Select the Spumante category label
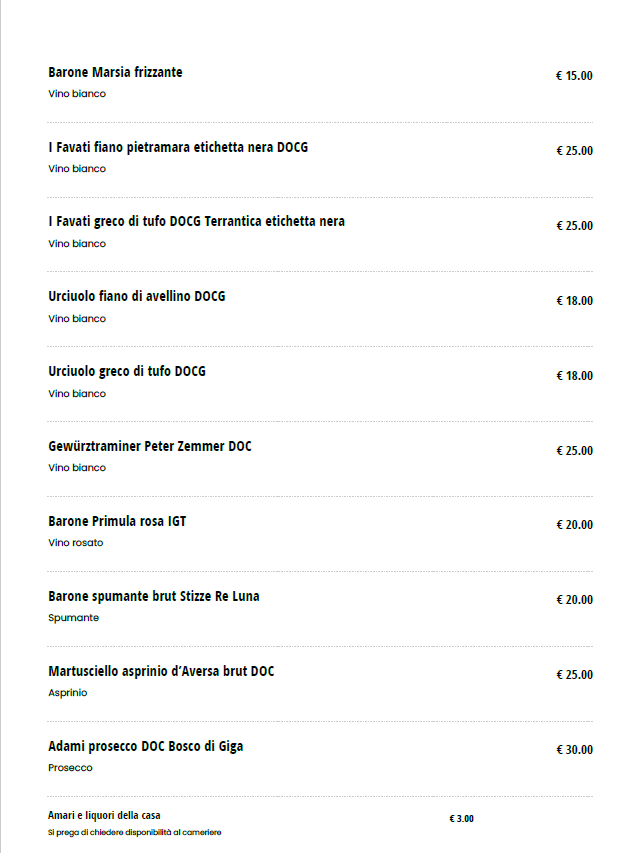 [74, 618]
